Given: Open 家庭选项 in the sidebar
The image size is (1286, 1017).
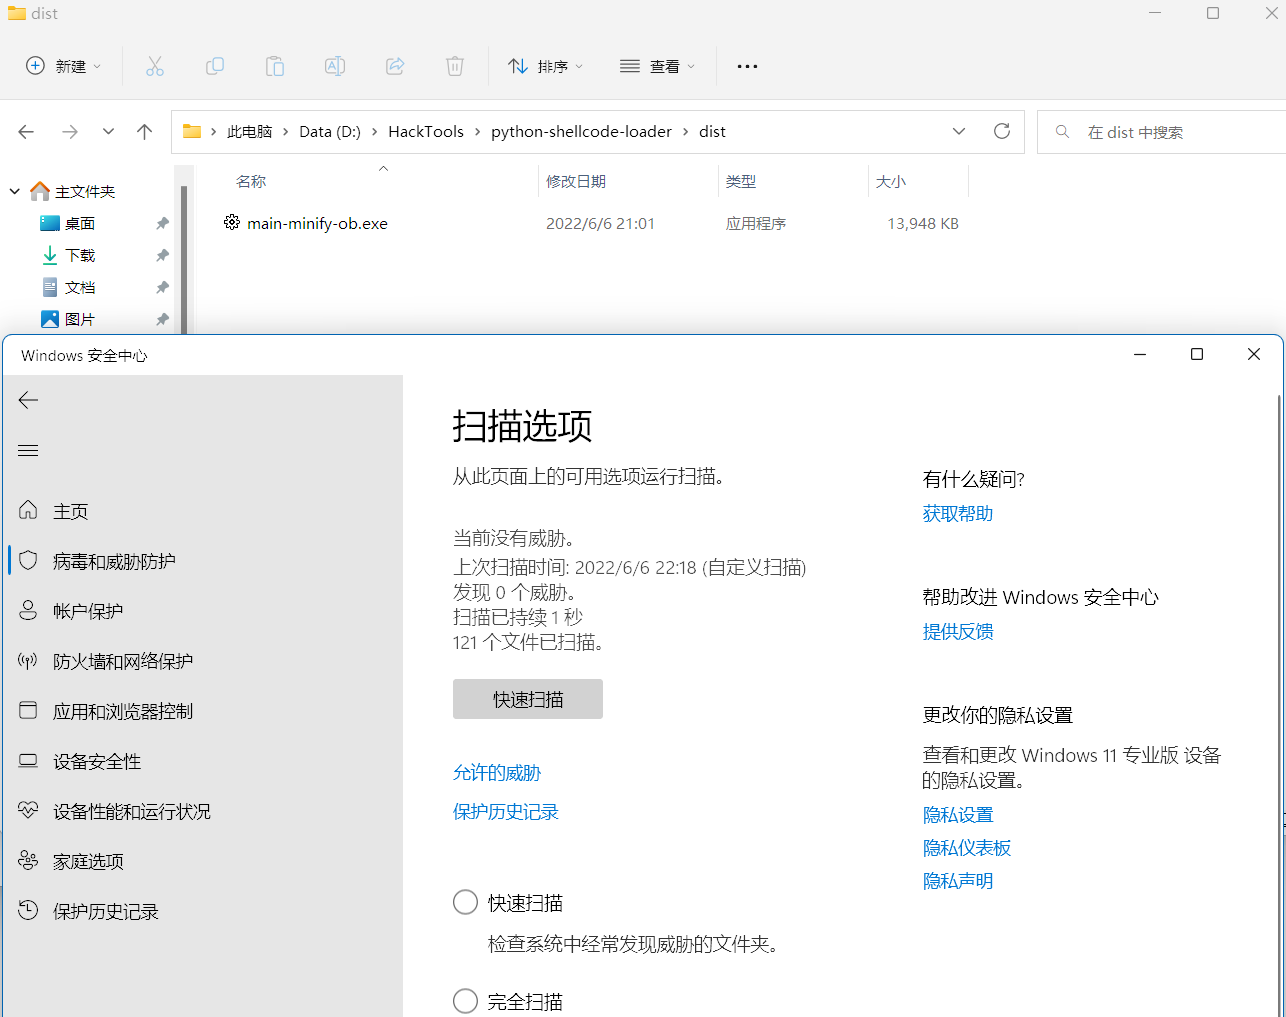Looking at the screenshot, I should 203,861.
